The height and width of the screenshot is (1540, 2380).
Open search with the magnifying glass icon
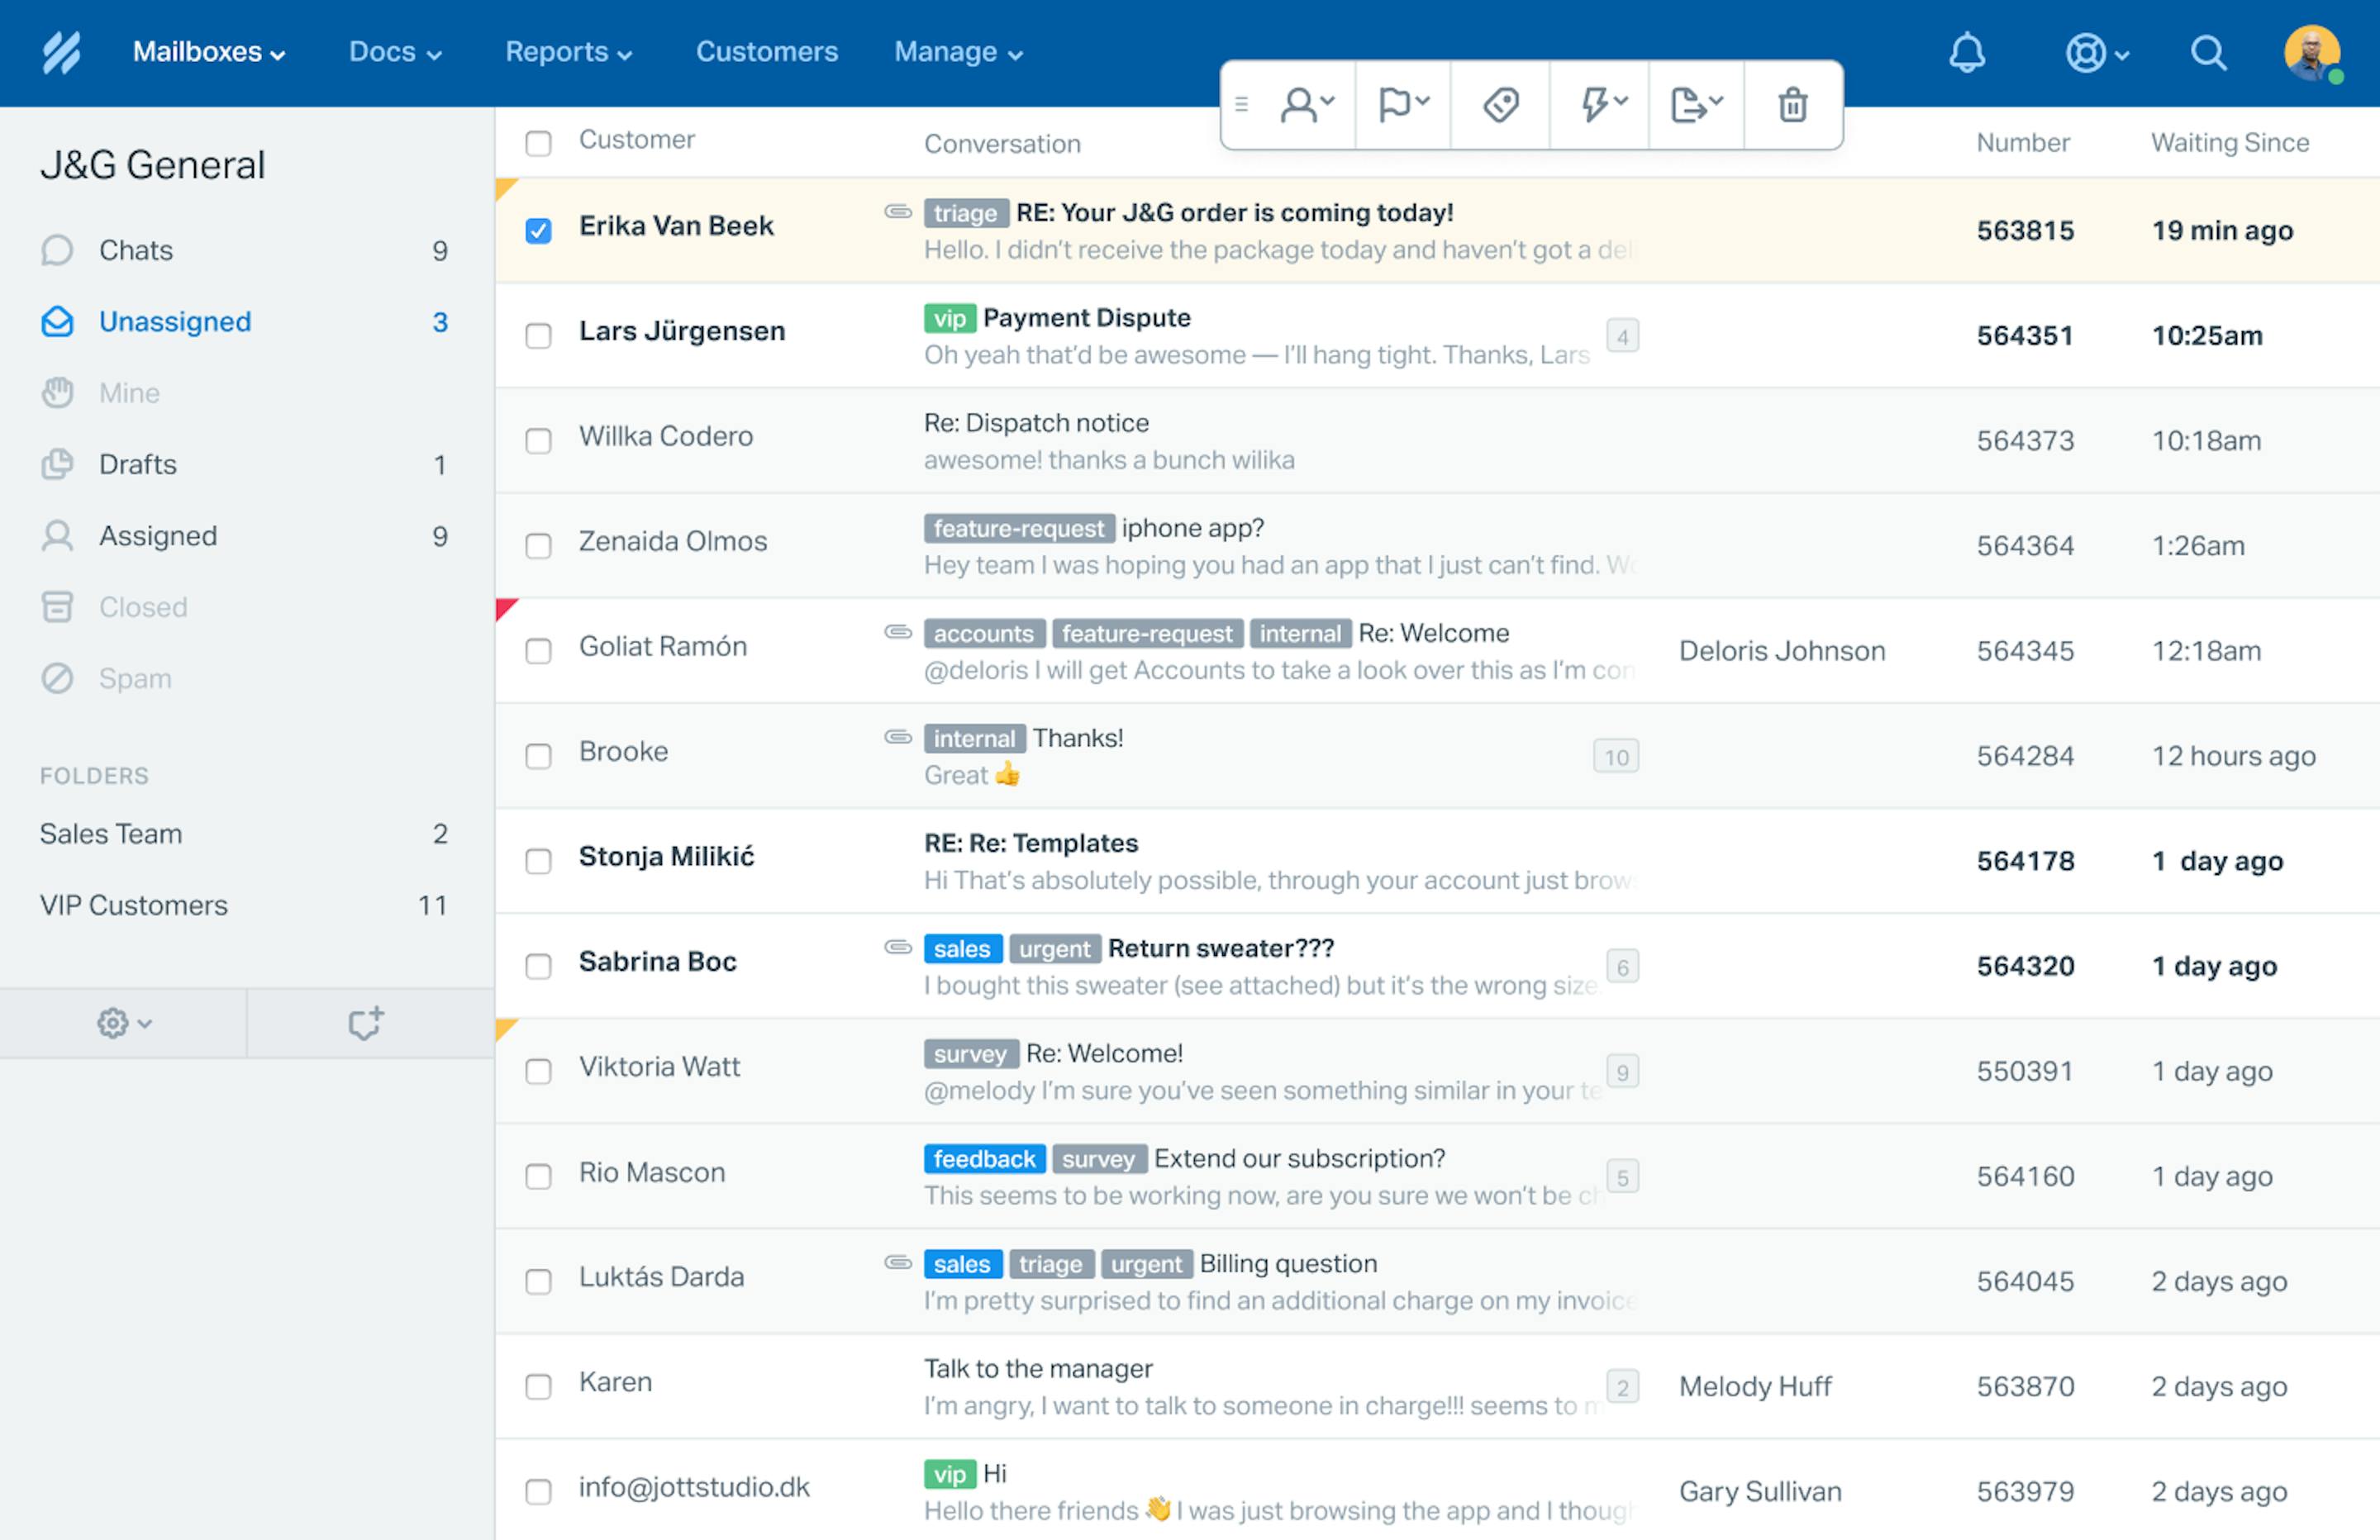click(2209, 53)
